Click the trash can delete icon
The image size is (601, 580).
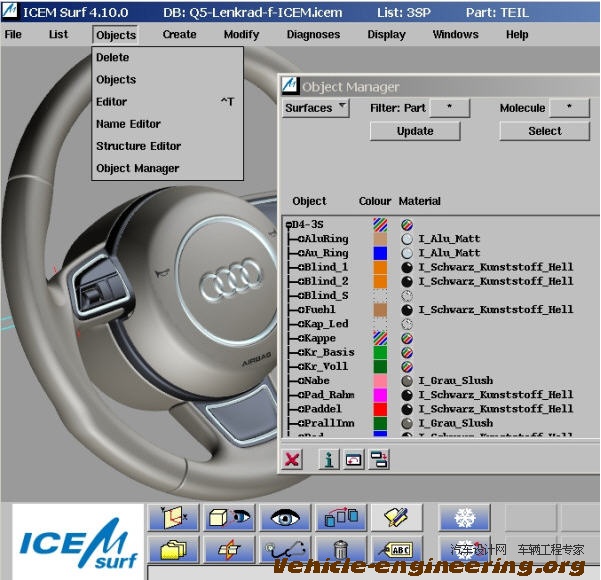click(x=341, y=549)
